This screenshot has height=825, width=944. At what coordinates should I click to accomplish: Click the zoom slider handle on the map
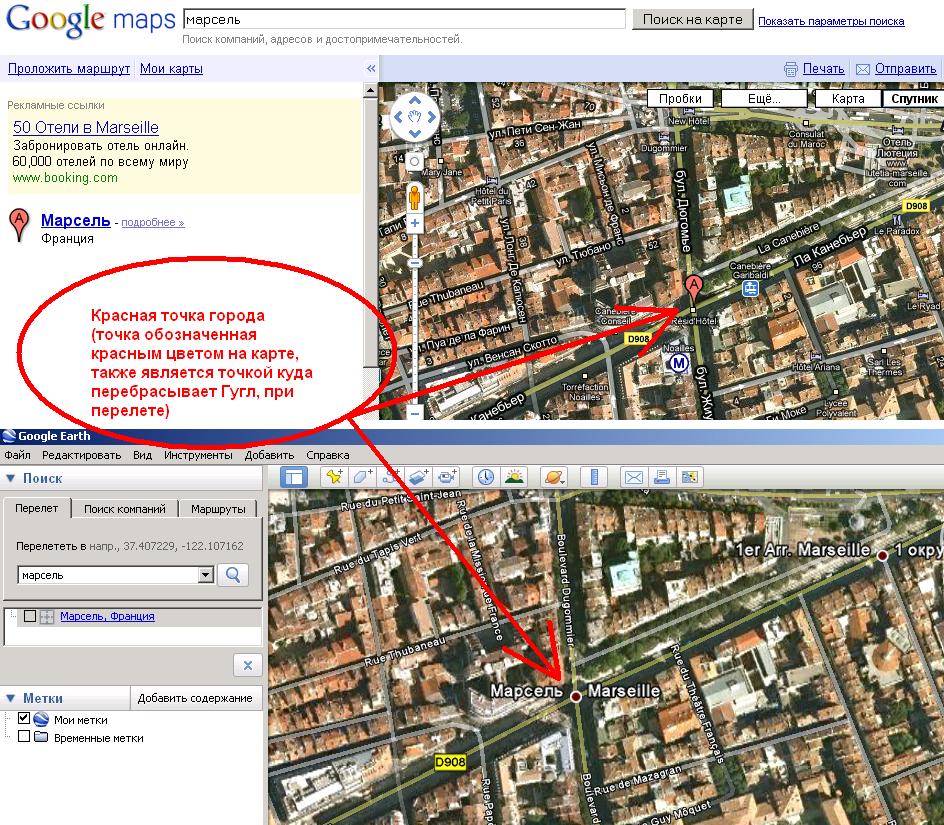pos(415,263)
